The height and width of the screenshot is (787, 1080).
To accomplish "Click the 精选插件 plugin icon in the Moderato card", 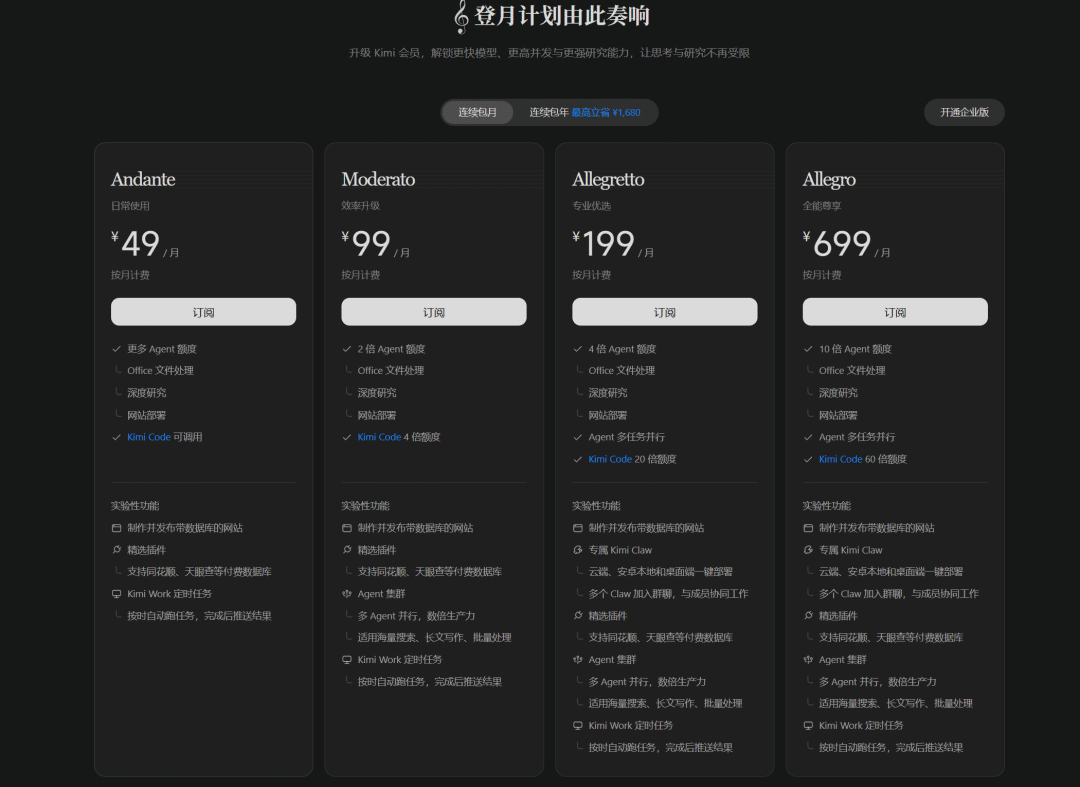I will point(347,549).
